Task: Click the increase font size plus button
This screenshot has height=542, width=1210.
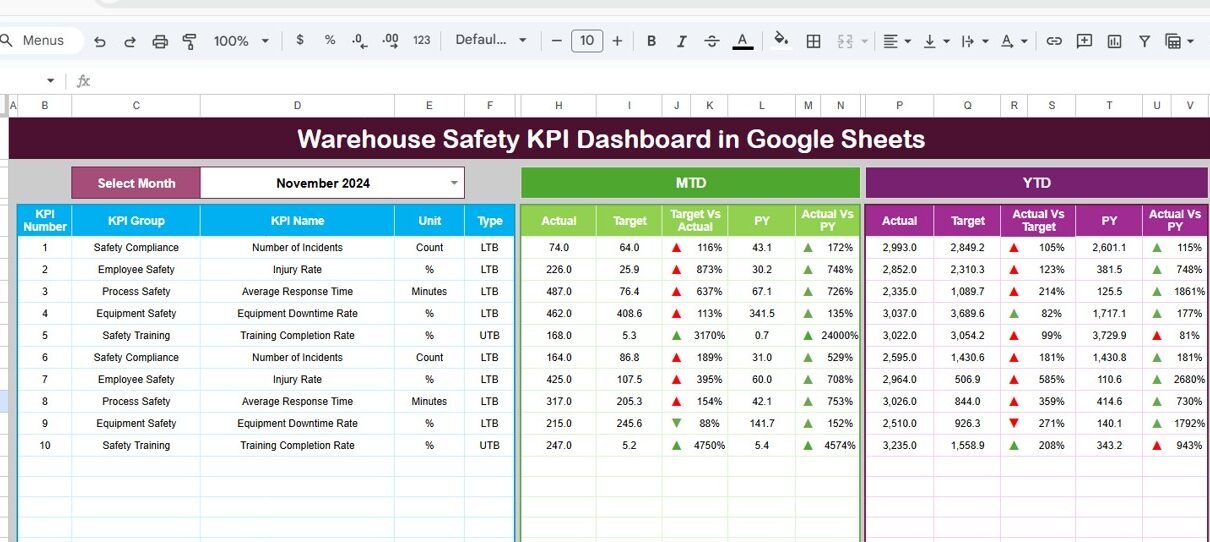Action: coord(617,41)
